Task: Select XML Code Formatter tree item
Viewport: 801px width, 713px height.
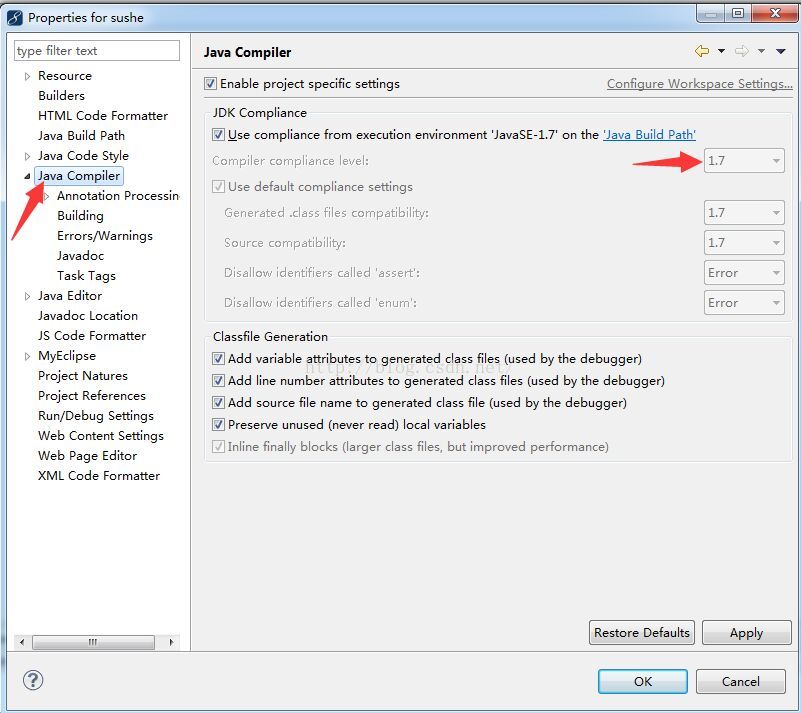Action: [99, 476]
